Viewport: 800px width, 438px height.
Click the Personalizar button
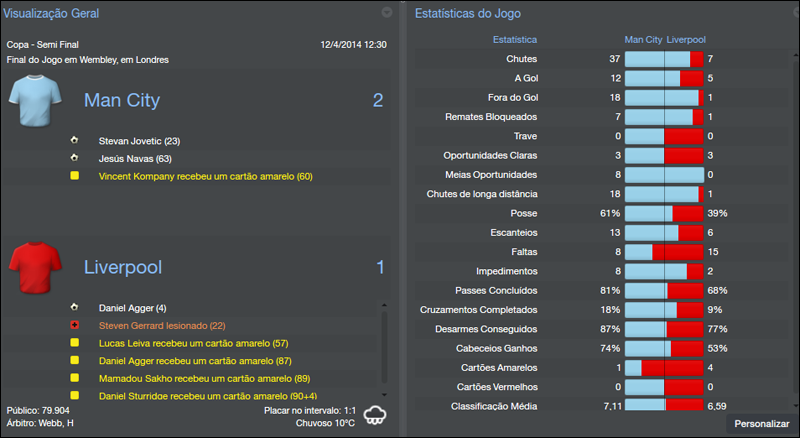[x=762, y=424]
